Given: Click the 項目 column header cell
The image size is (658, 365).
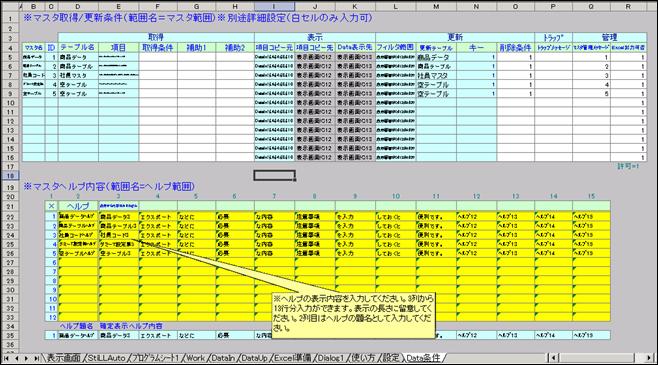Looking at the screenshot, I should (x=118, y=47).
